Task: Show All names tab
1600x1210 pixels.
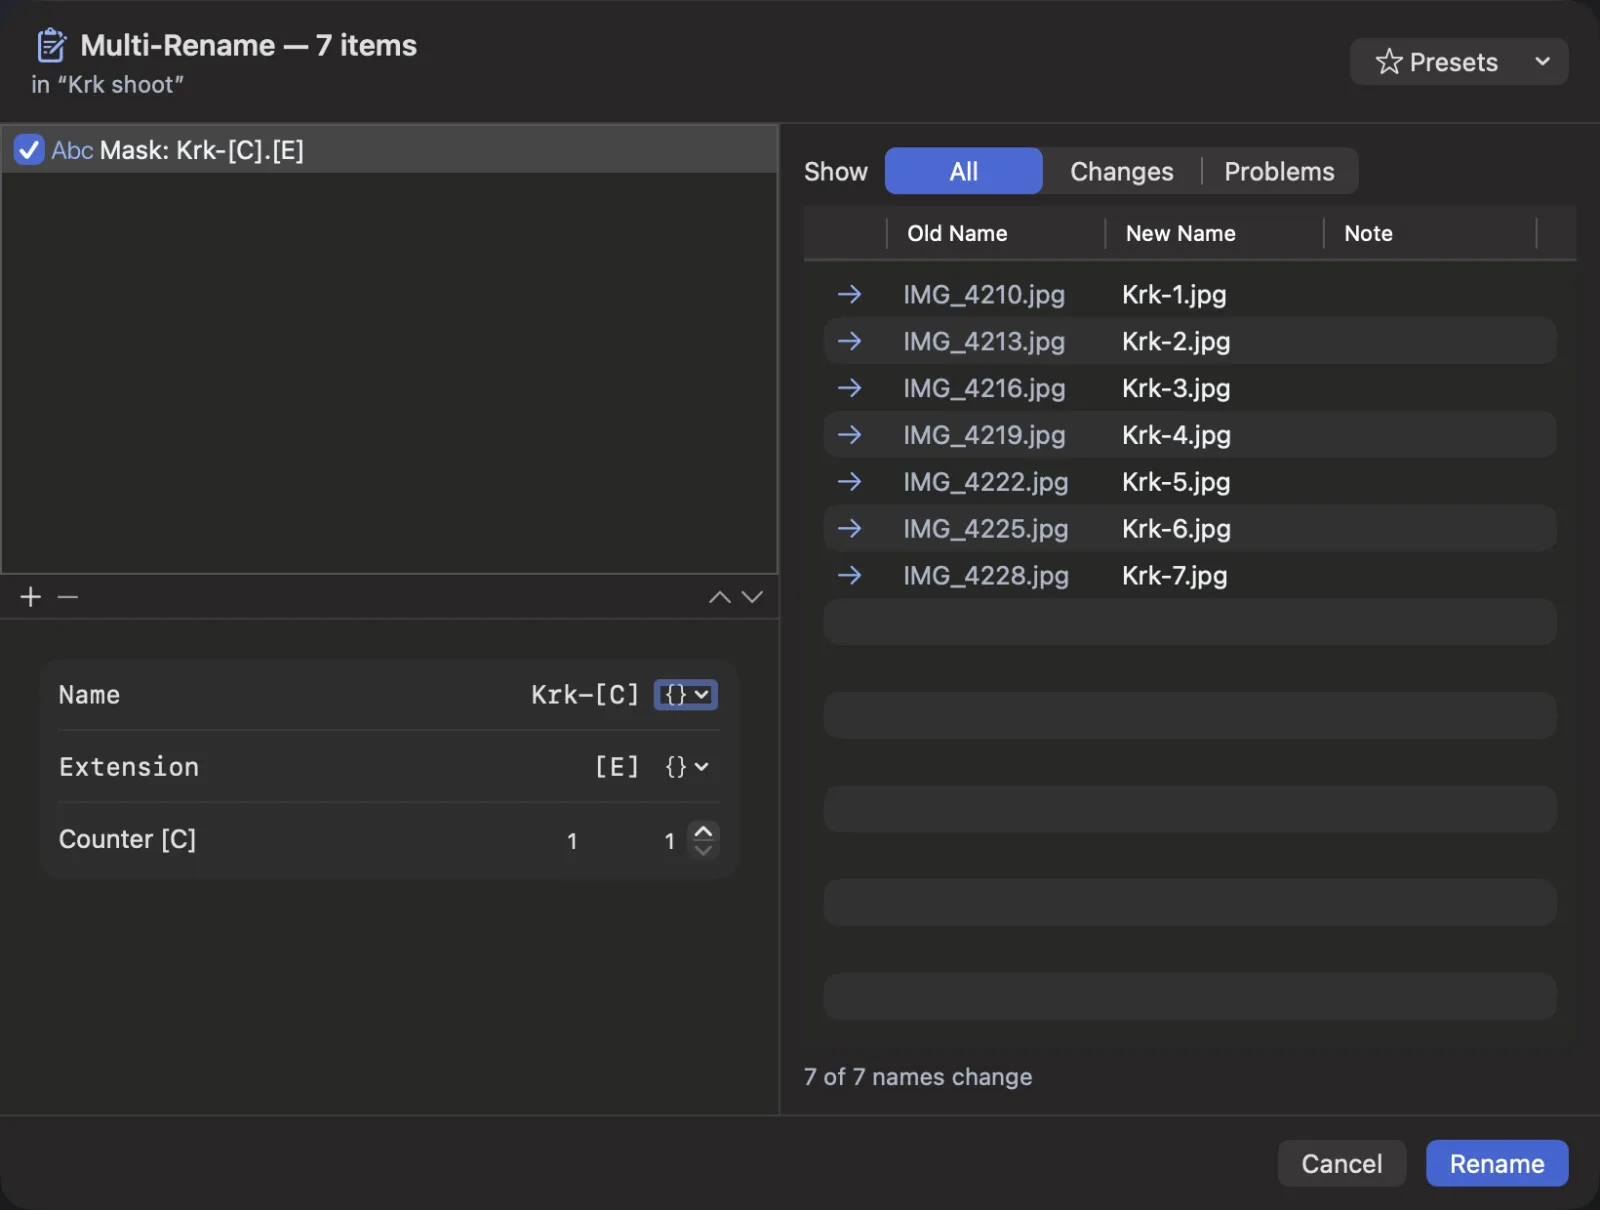Action: 964,171
